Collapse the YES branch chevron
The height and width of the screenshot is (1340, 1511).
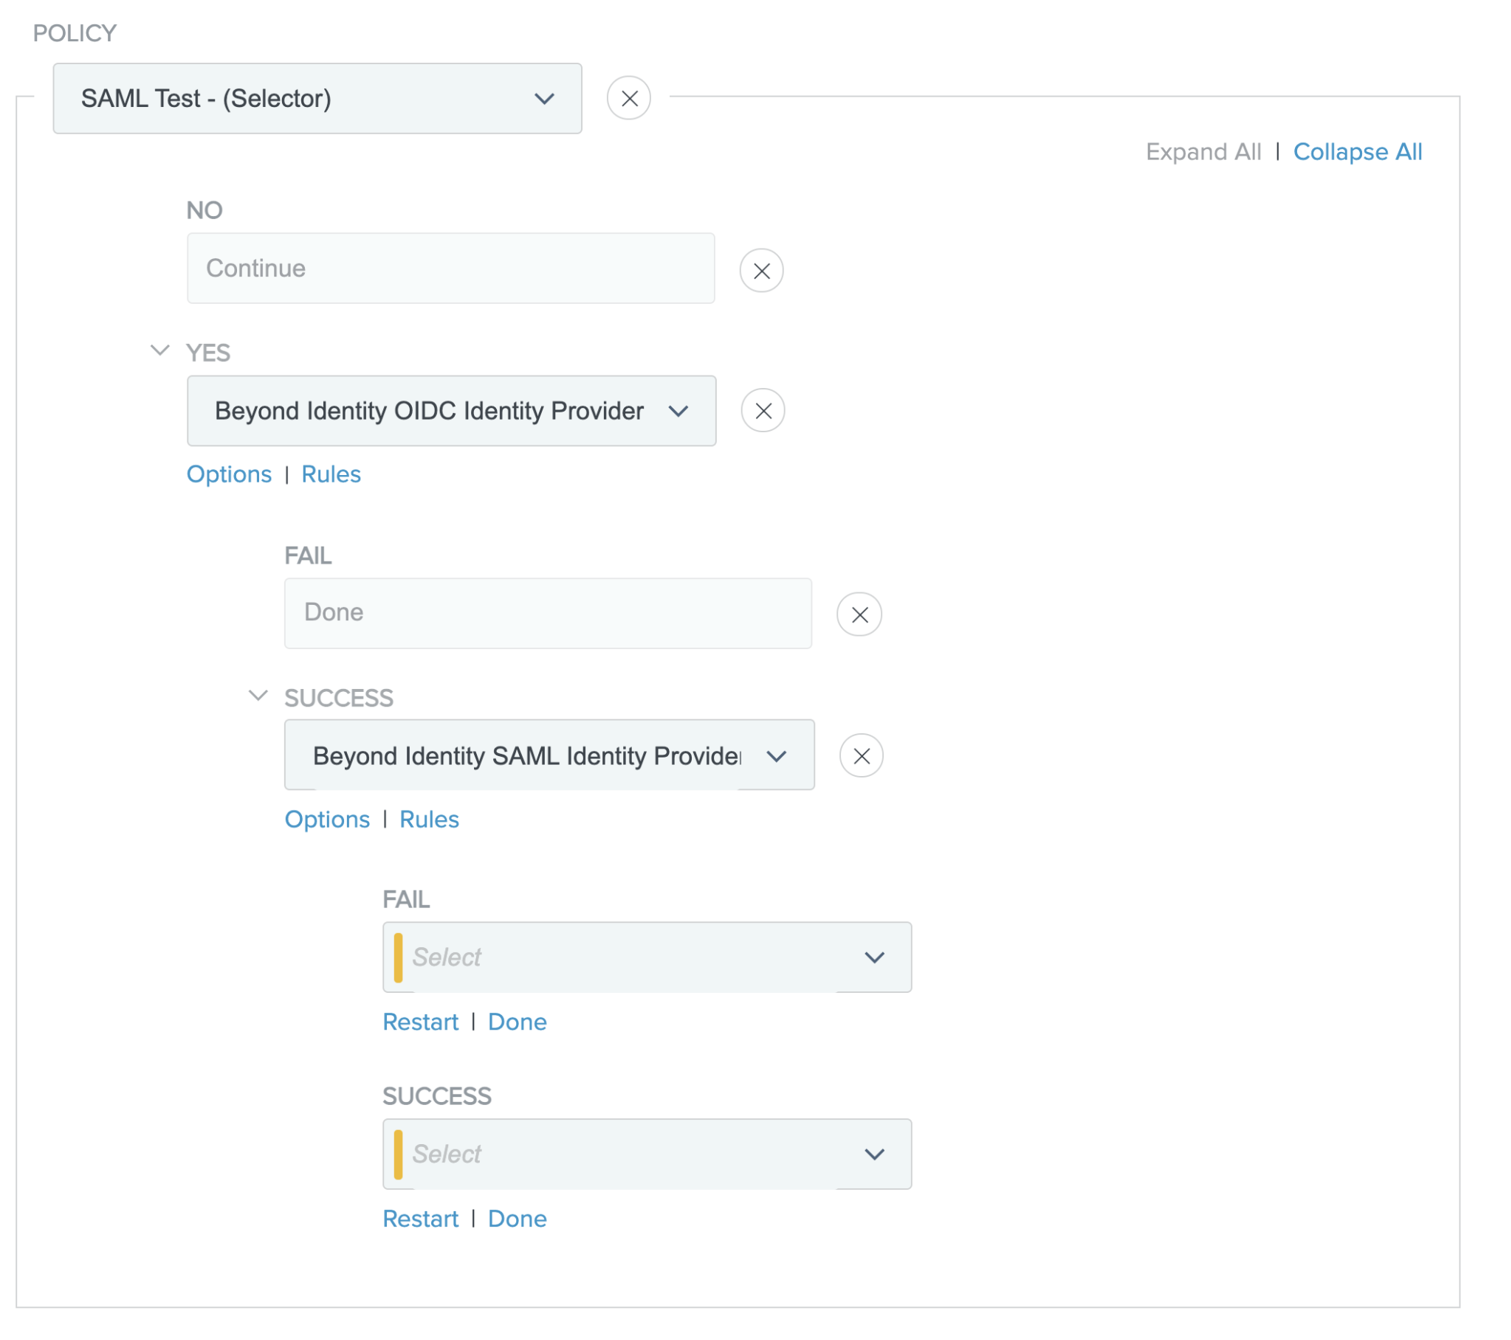pyautogui.click(x=160, y=351)
